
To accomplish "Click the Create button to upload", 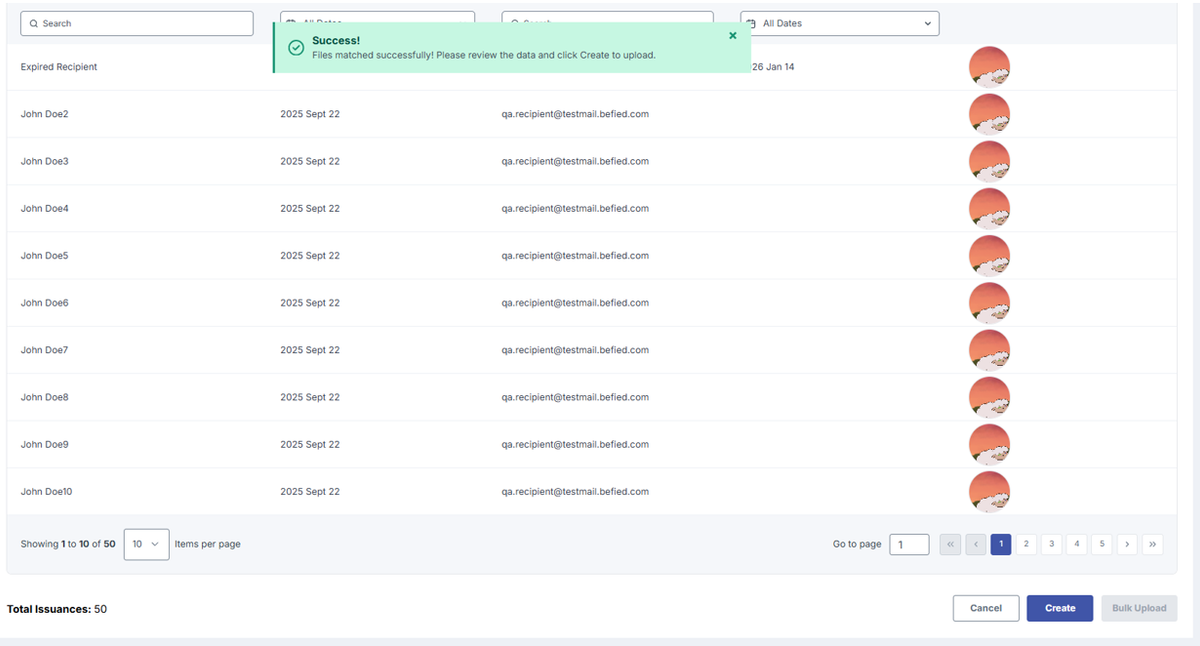I will [x=1060, y=608].
